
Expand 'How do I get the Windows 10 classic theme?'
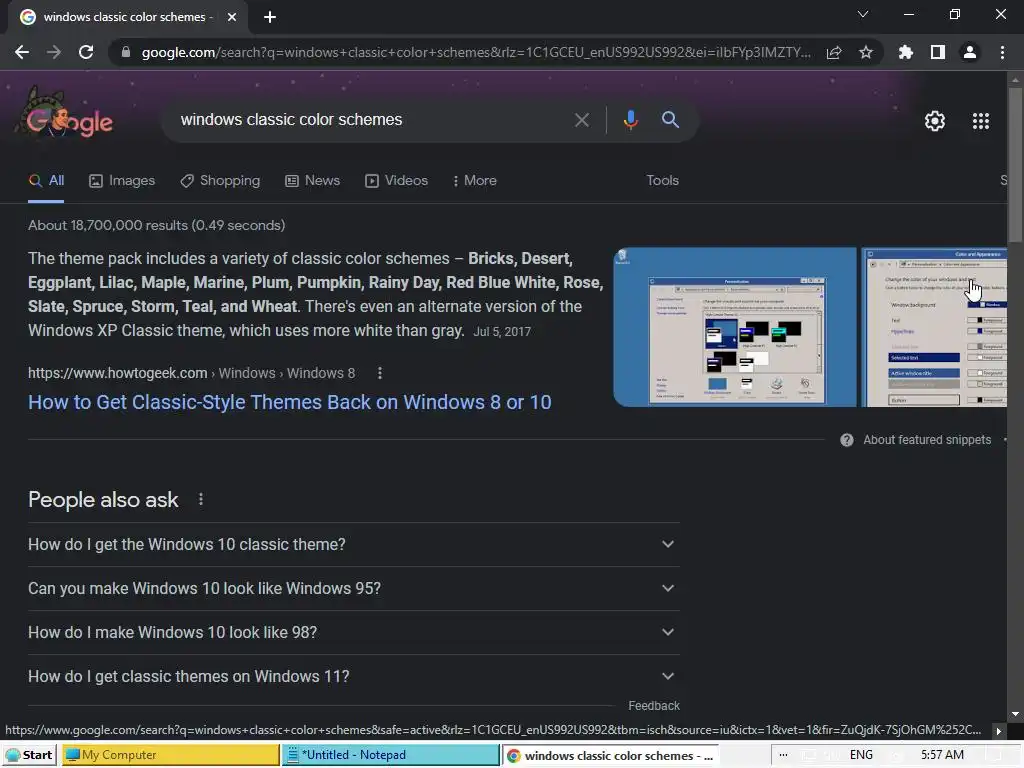(x=353, y=545)
